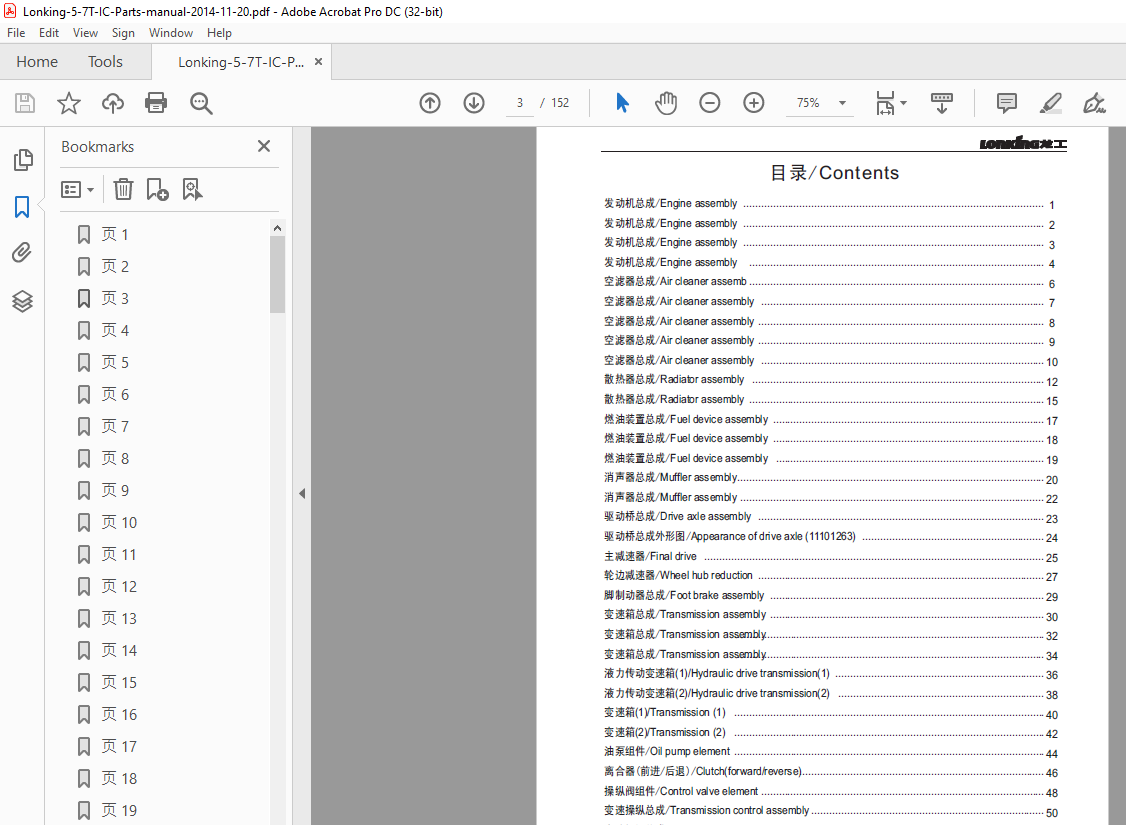Viewport: 1126px width, 825px height.
Task: Click the bookmarks panel scrollbar thumb
Action: click(x=277, y=275)
